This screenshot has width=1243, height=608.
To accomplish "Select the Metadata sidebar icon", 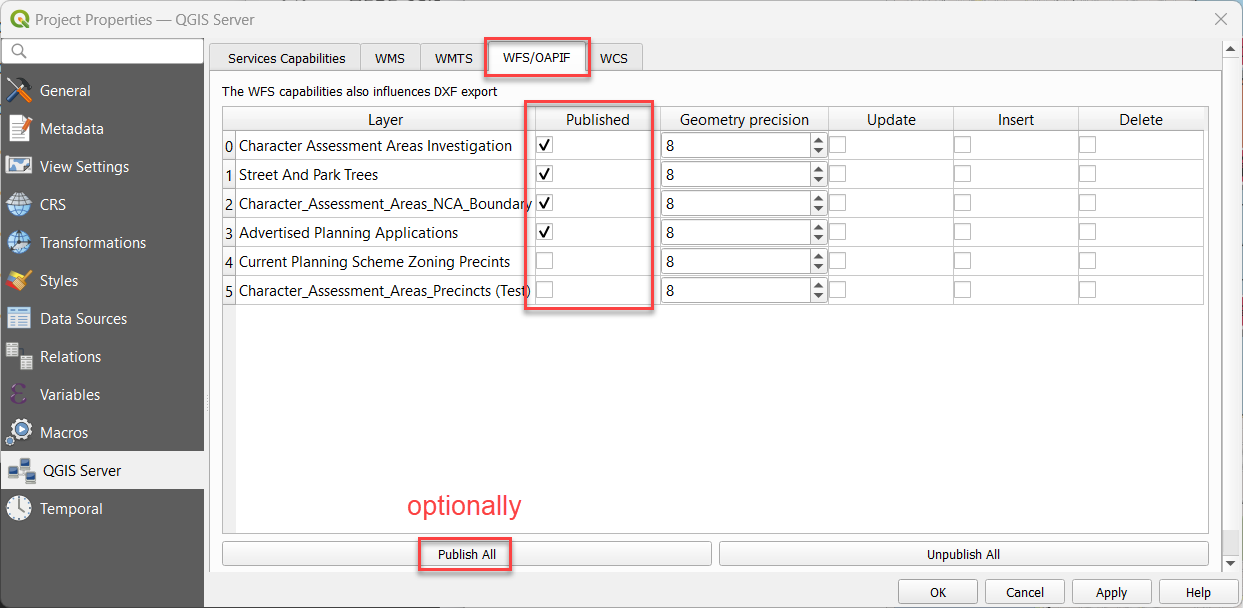I will (74, 128).
